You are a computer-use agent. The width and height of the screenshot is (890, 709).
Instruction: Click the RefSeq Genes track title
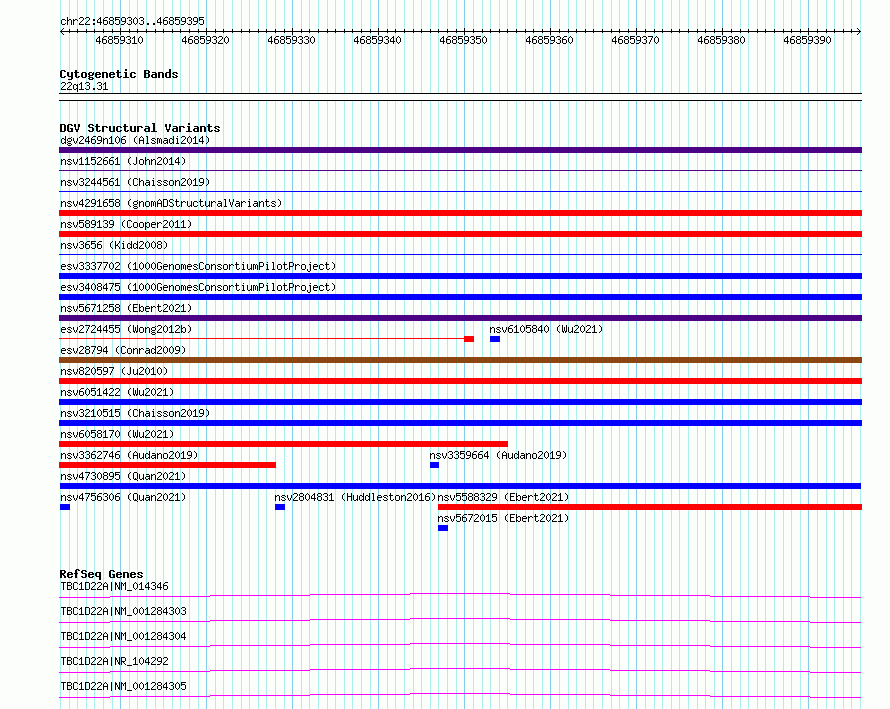point(101,574)
